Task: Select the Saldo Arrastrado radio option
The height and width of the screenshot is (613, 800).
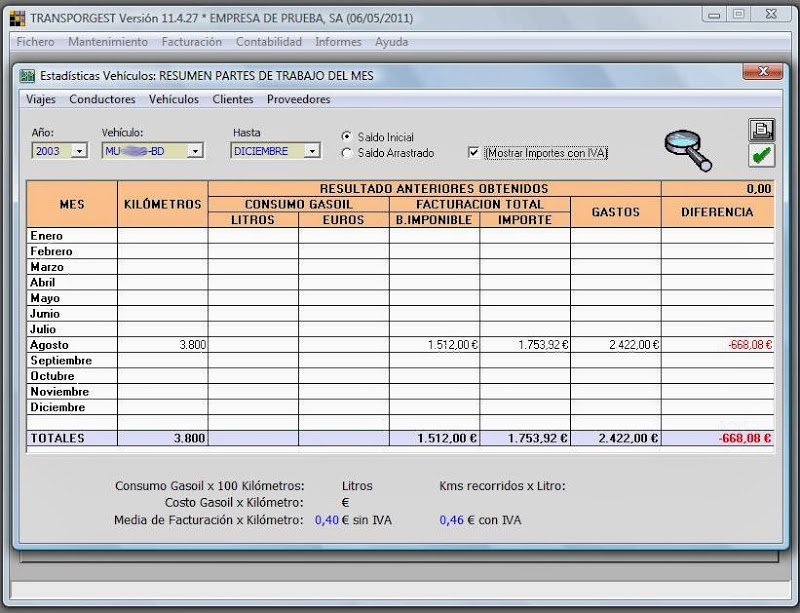Action: coord(347,153)
